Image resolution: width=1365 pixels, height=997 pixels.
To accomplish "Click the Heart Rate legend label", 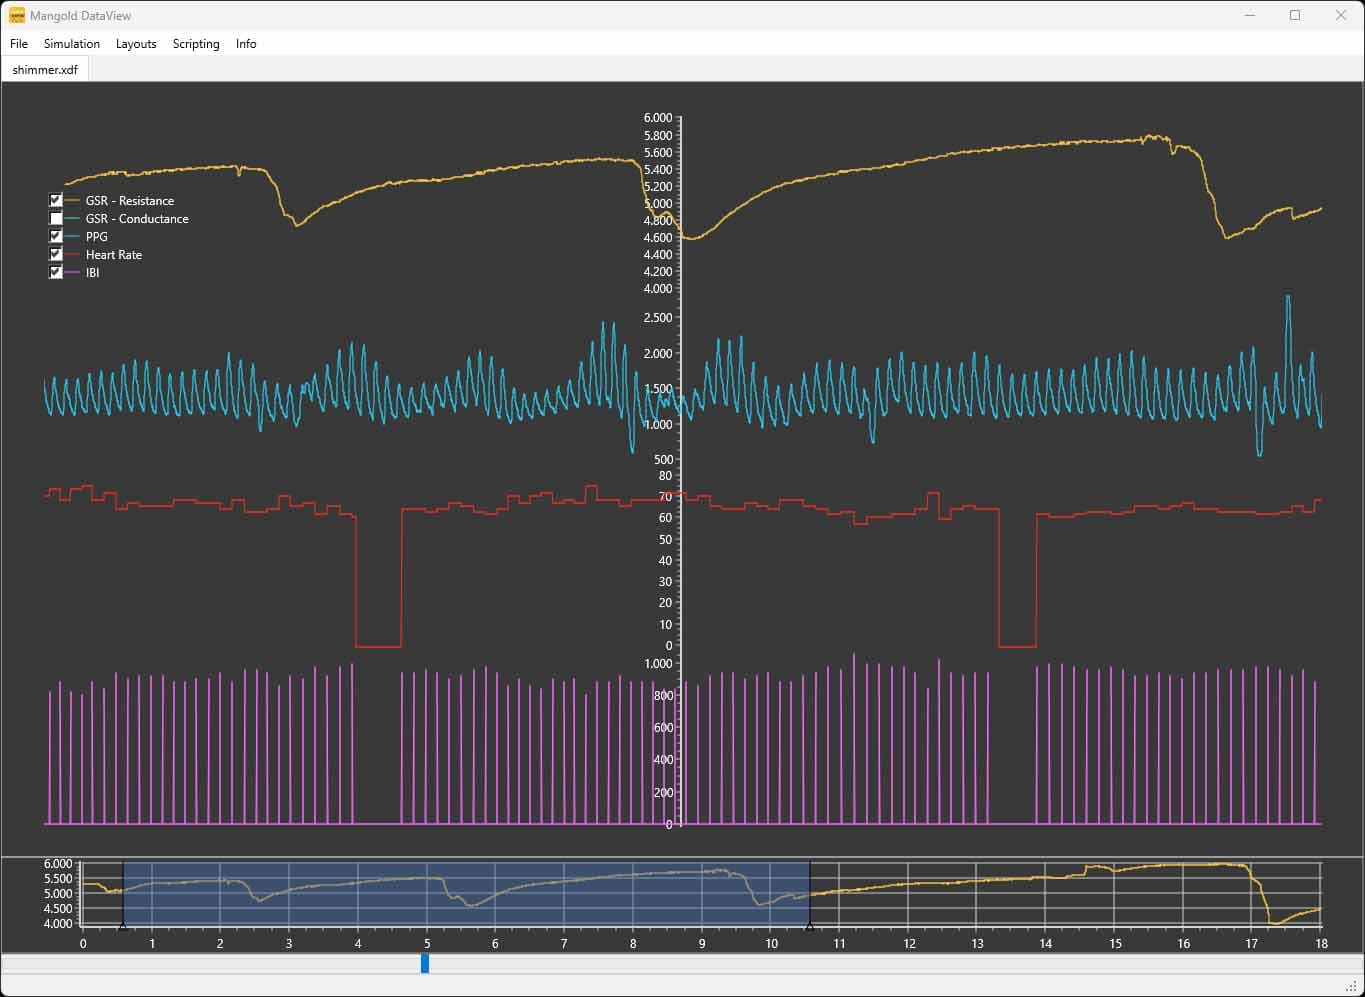I will (114, 255).
